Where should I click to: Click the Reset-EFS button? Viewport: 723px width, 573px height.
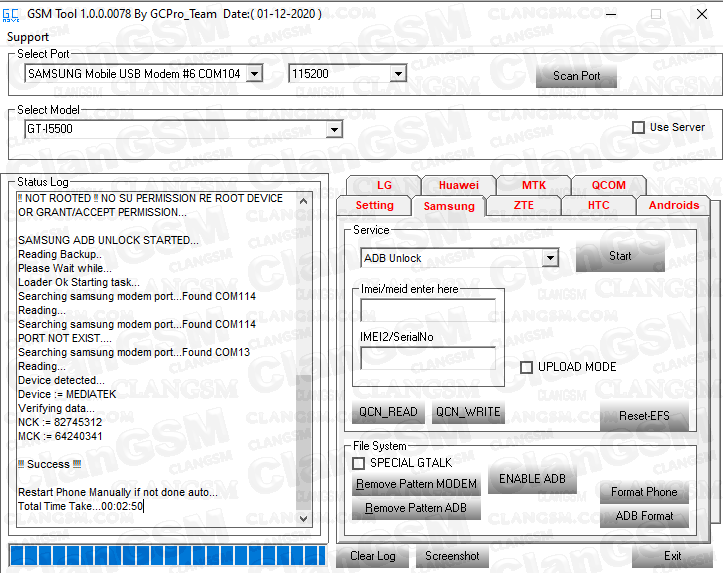tap(644, 416)
